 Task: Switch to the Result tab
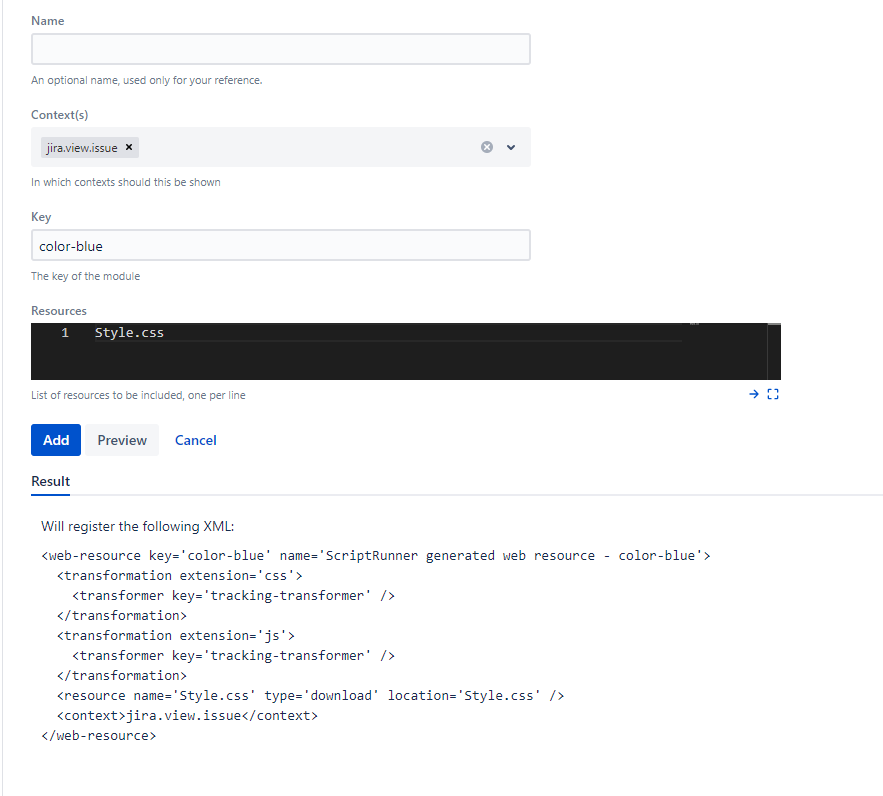(50, 481)
